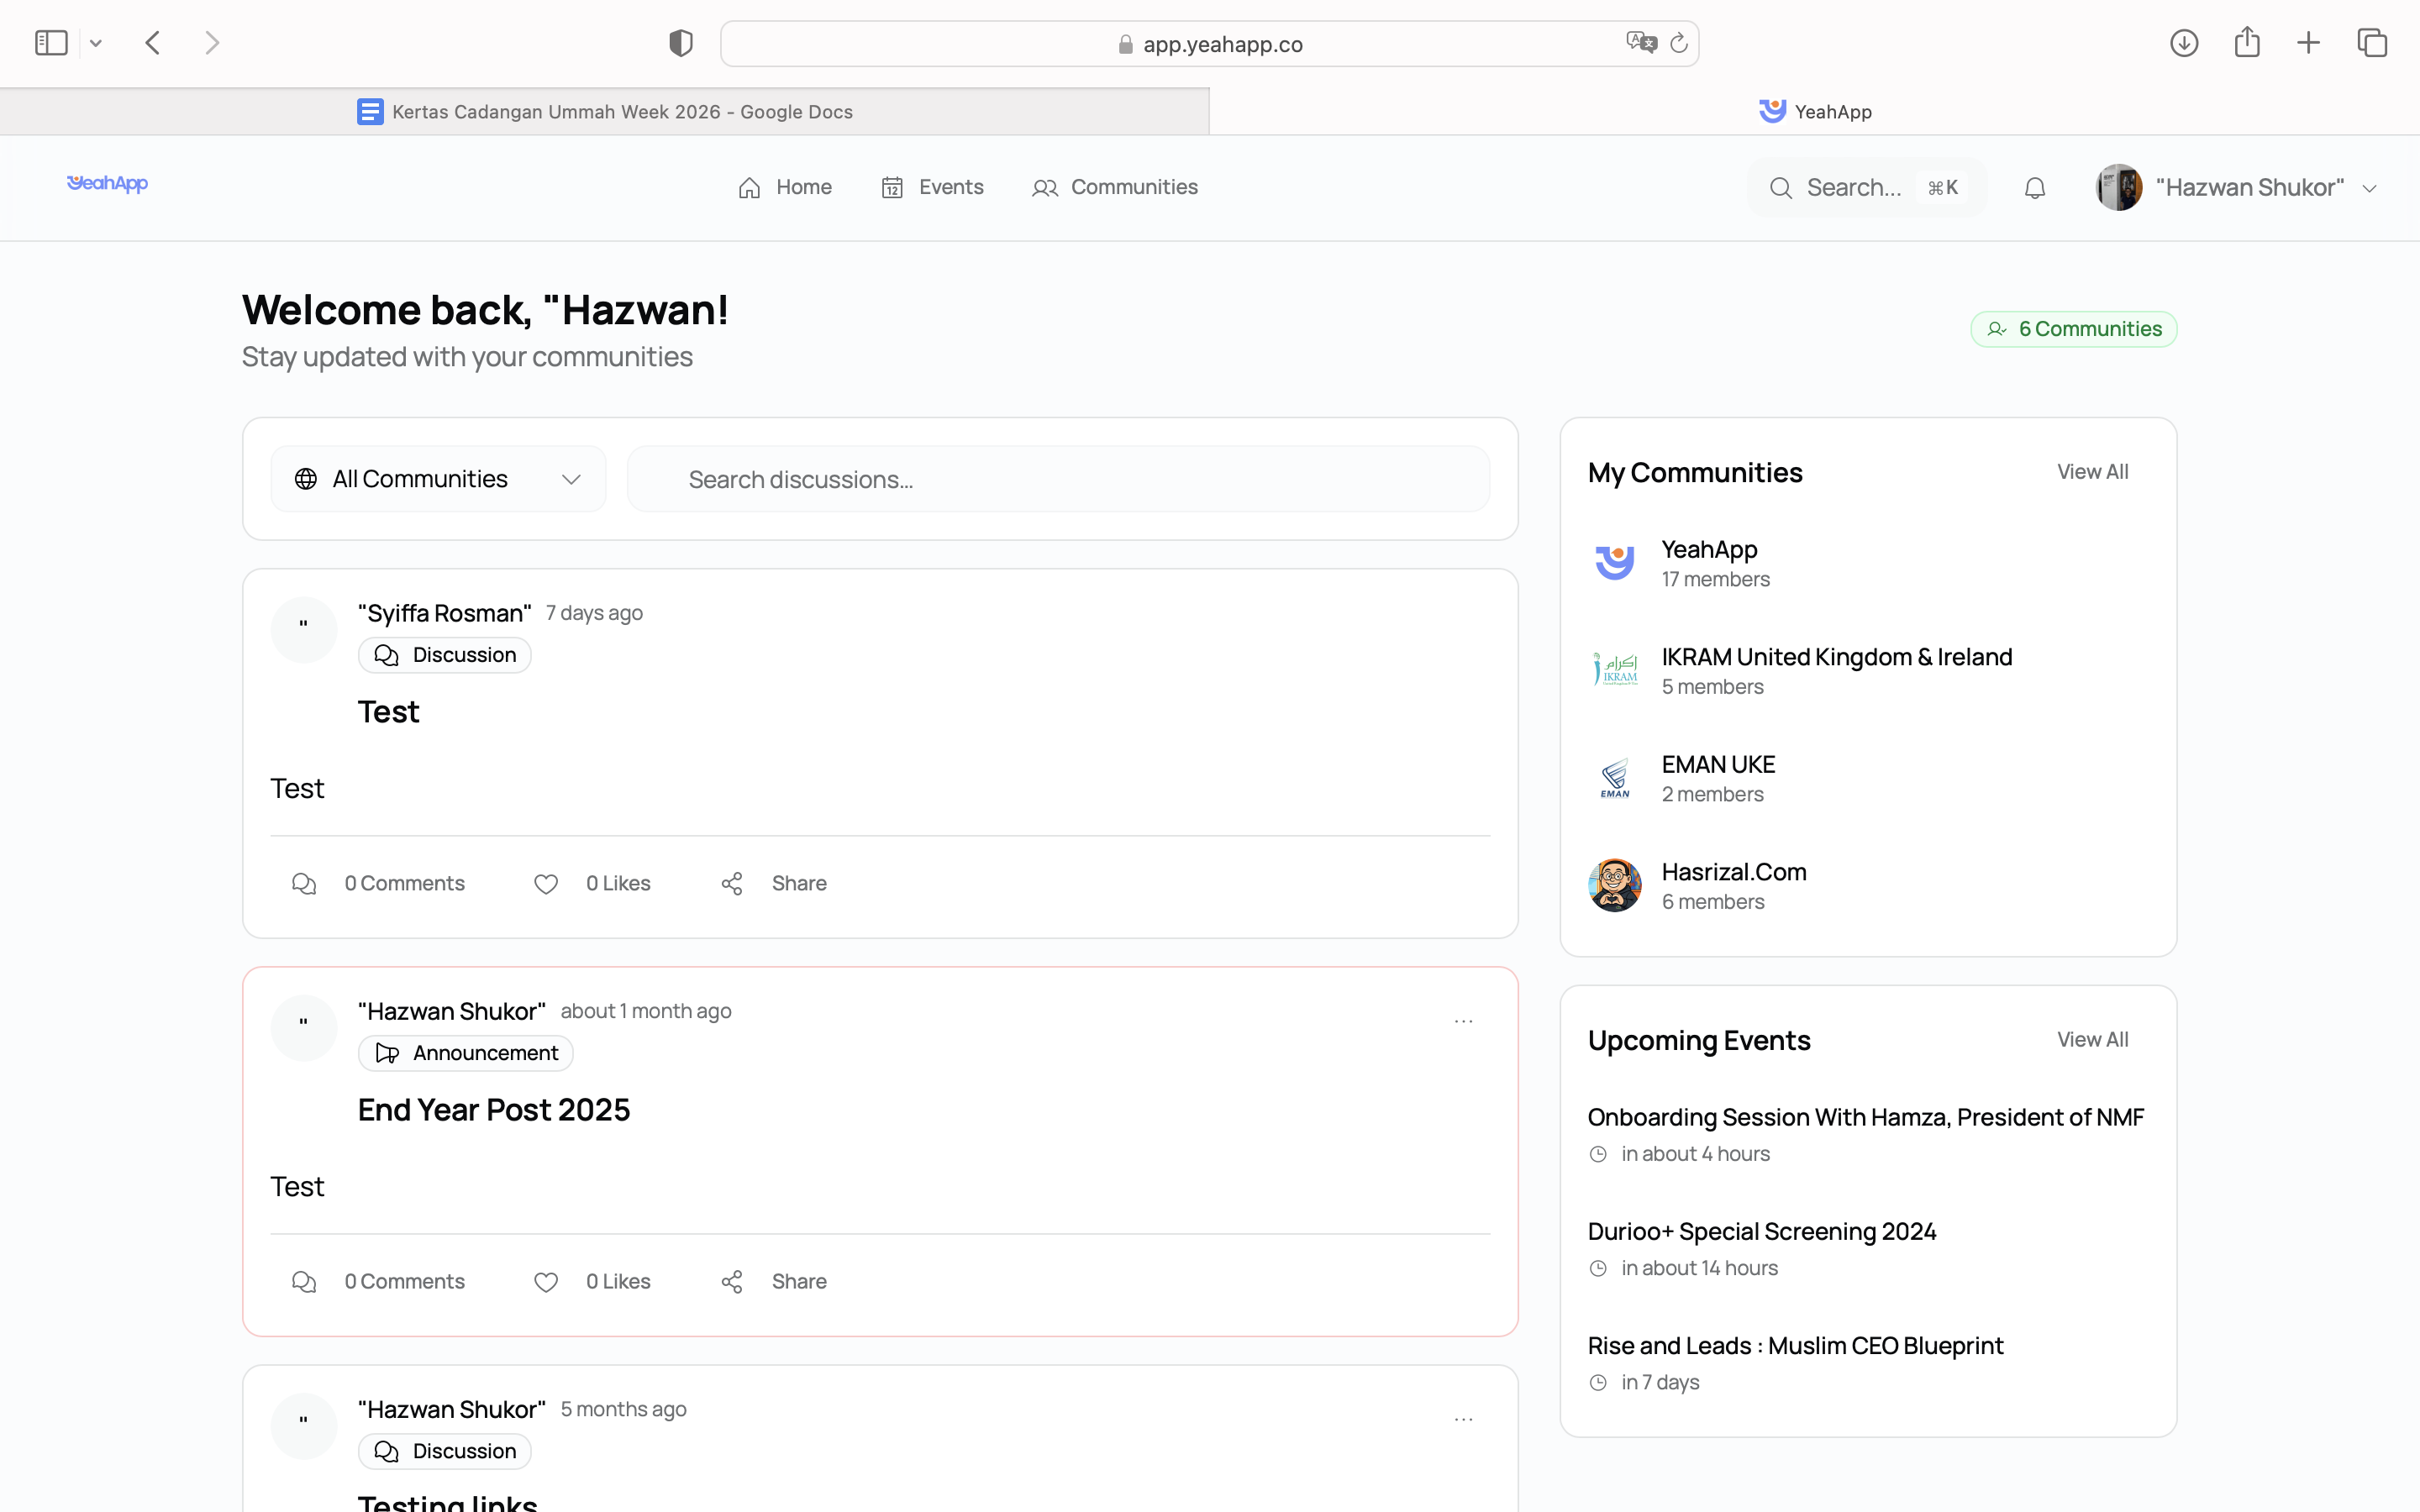Click the search magnifier icon in header
The width and height of the screenshot is (2420, 1512).
[x=1783, y=187]
